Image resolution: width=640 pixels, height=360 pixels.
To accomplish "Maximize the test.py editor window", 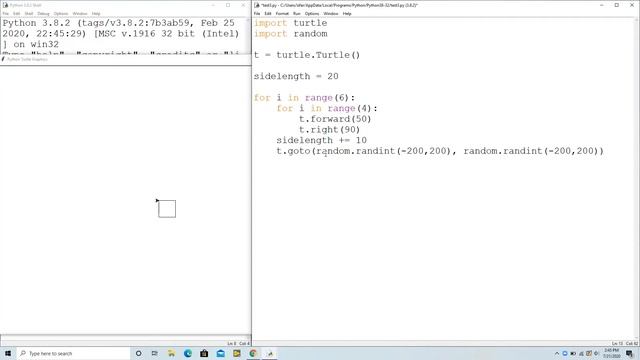I will [617, 5].
